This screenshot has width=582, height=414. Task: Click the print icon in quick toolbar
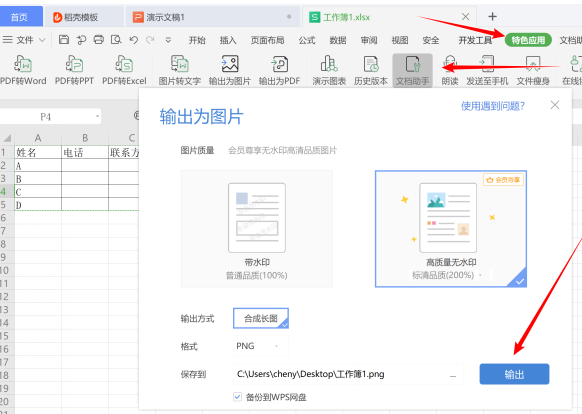tap(98, 39)
